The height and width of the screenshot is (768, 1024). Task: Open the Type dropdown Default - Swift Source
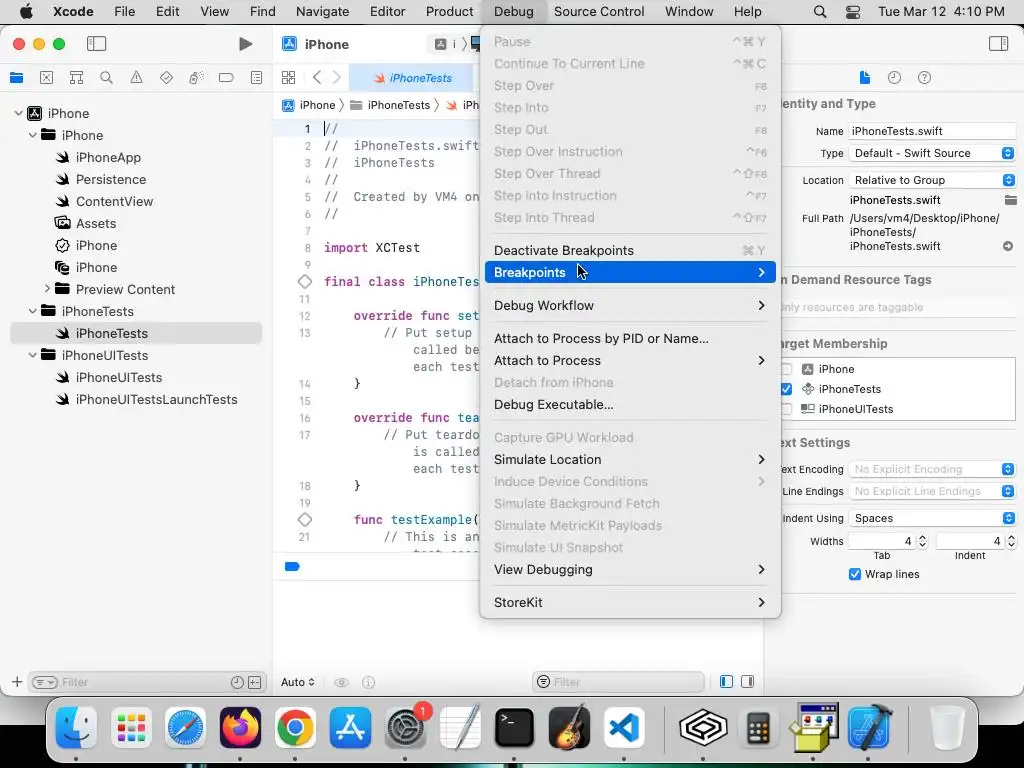[932, 153]
